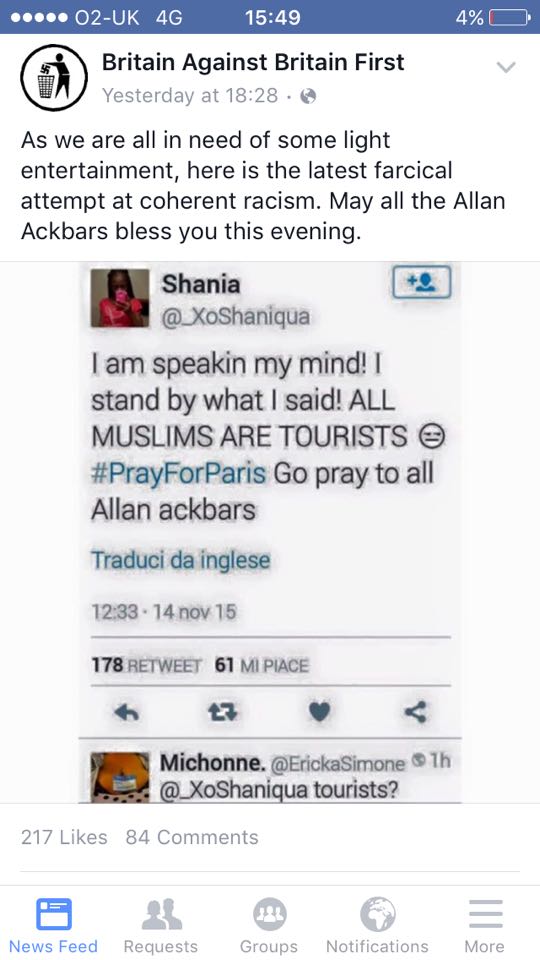The width and height of the screenshot is (540, 960).
Task: Tap the Traduci da inglese link
Action: click(x=181, y=560)
